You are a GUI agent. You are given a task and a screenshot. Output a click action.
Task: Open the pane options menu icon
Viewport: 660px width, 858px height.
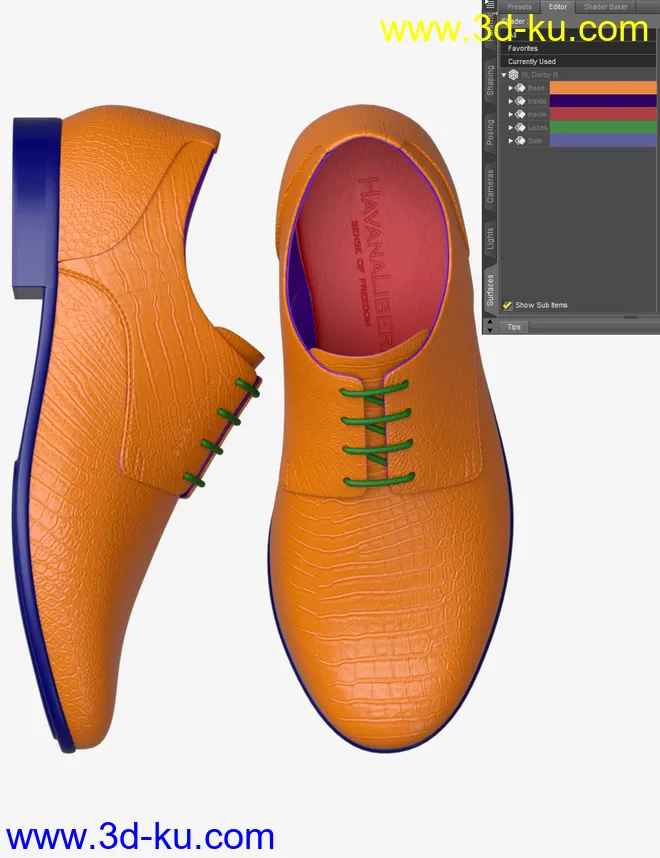[490, 5]
